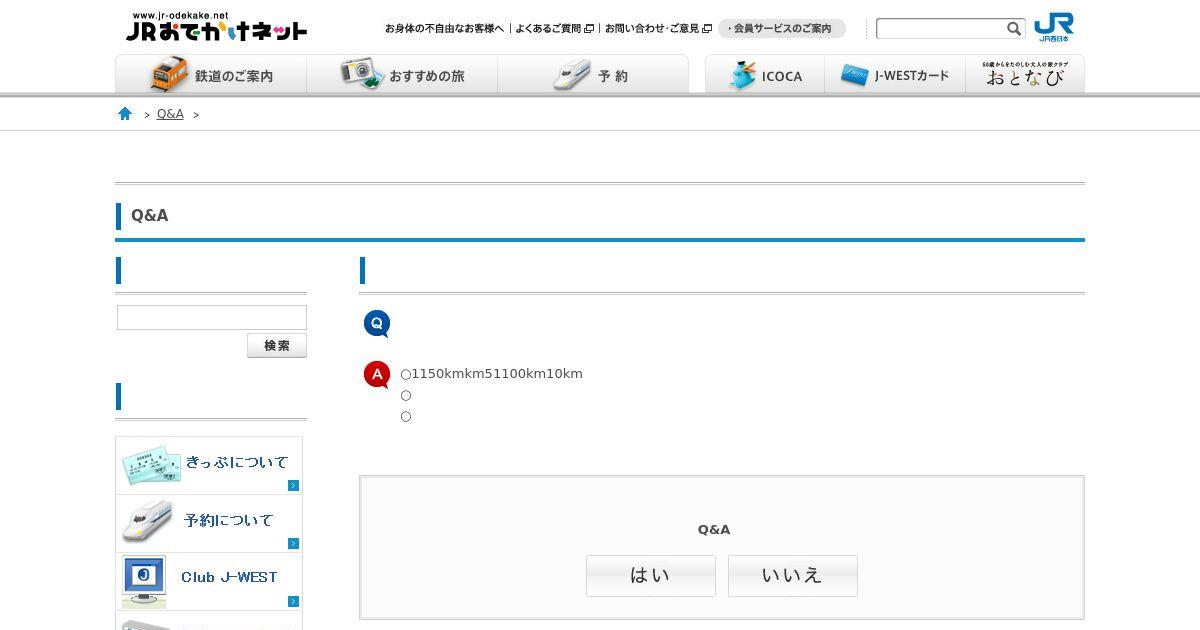Image resolution: width=1200 pixels, height=630 pixels.
Task: Click the いいえ button
Action: point(793,576)
